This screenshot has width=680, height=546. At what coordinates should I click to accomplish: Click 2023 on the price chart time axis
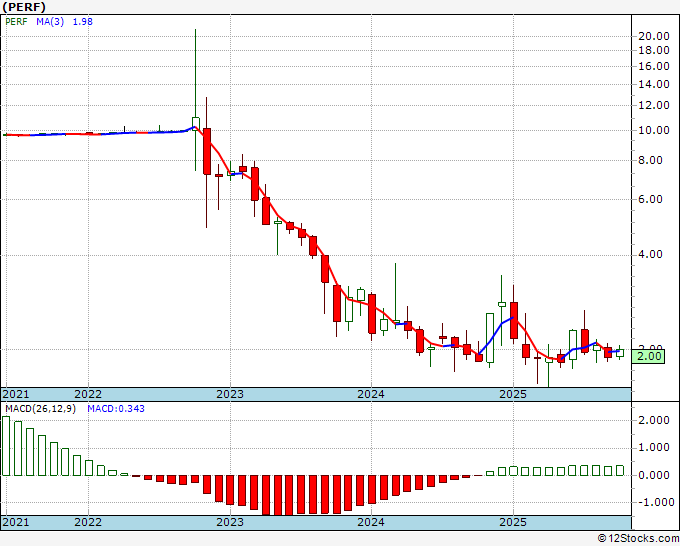tap(230, 394)
